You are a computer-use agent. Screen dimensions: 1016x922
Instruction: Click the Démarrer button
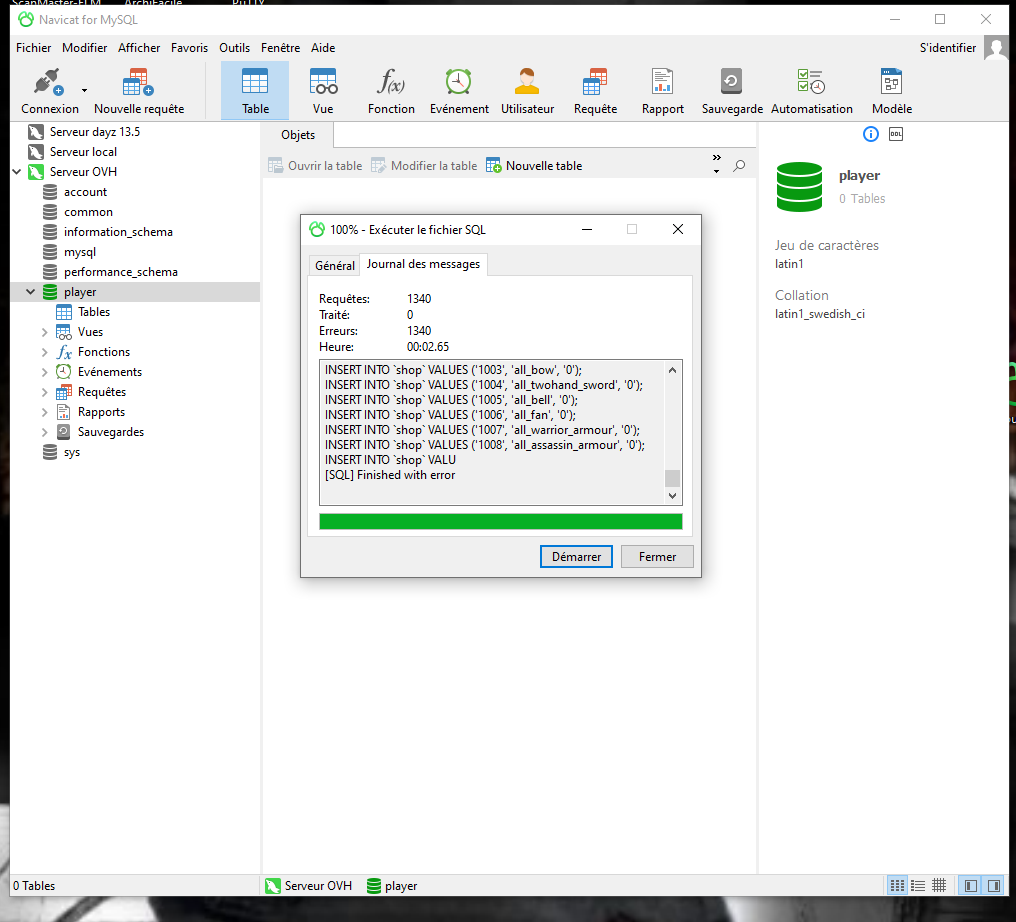pyautogui.click(x=576, y=557)
